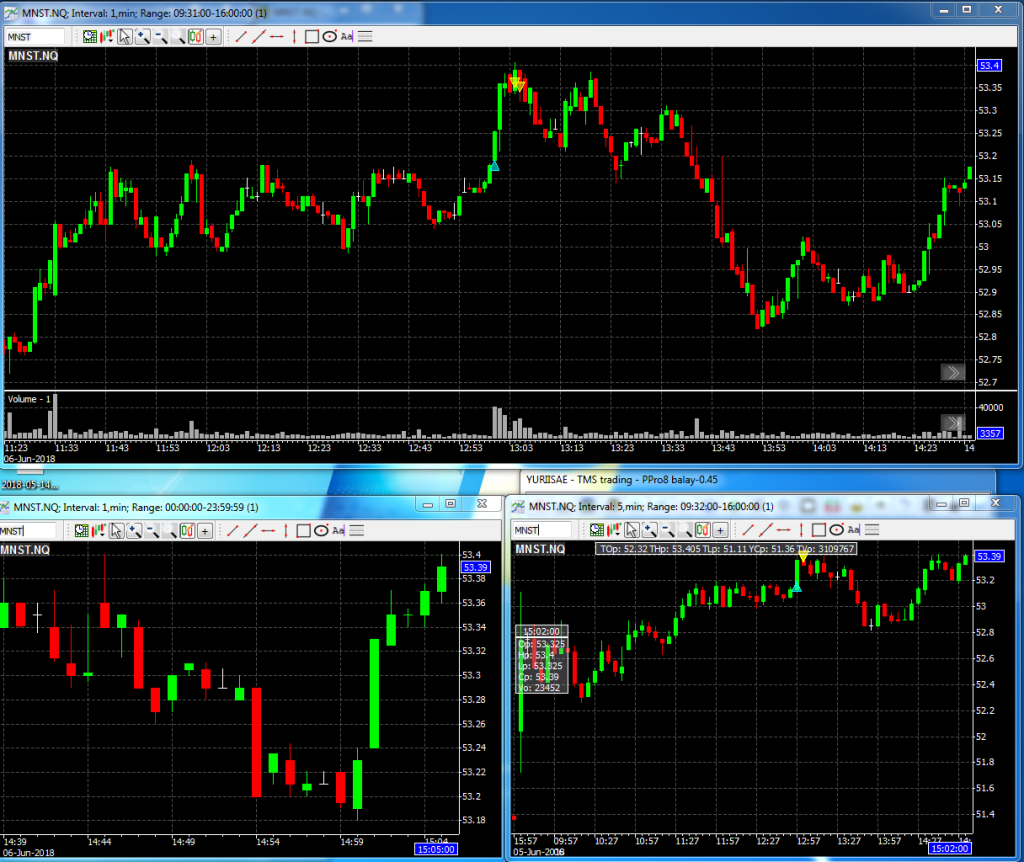Open the candlestick chart type dropdown in the top chart
This screenshot has width=1024, height=862.
[x=106, y=36]
